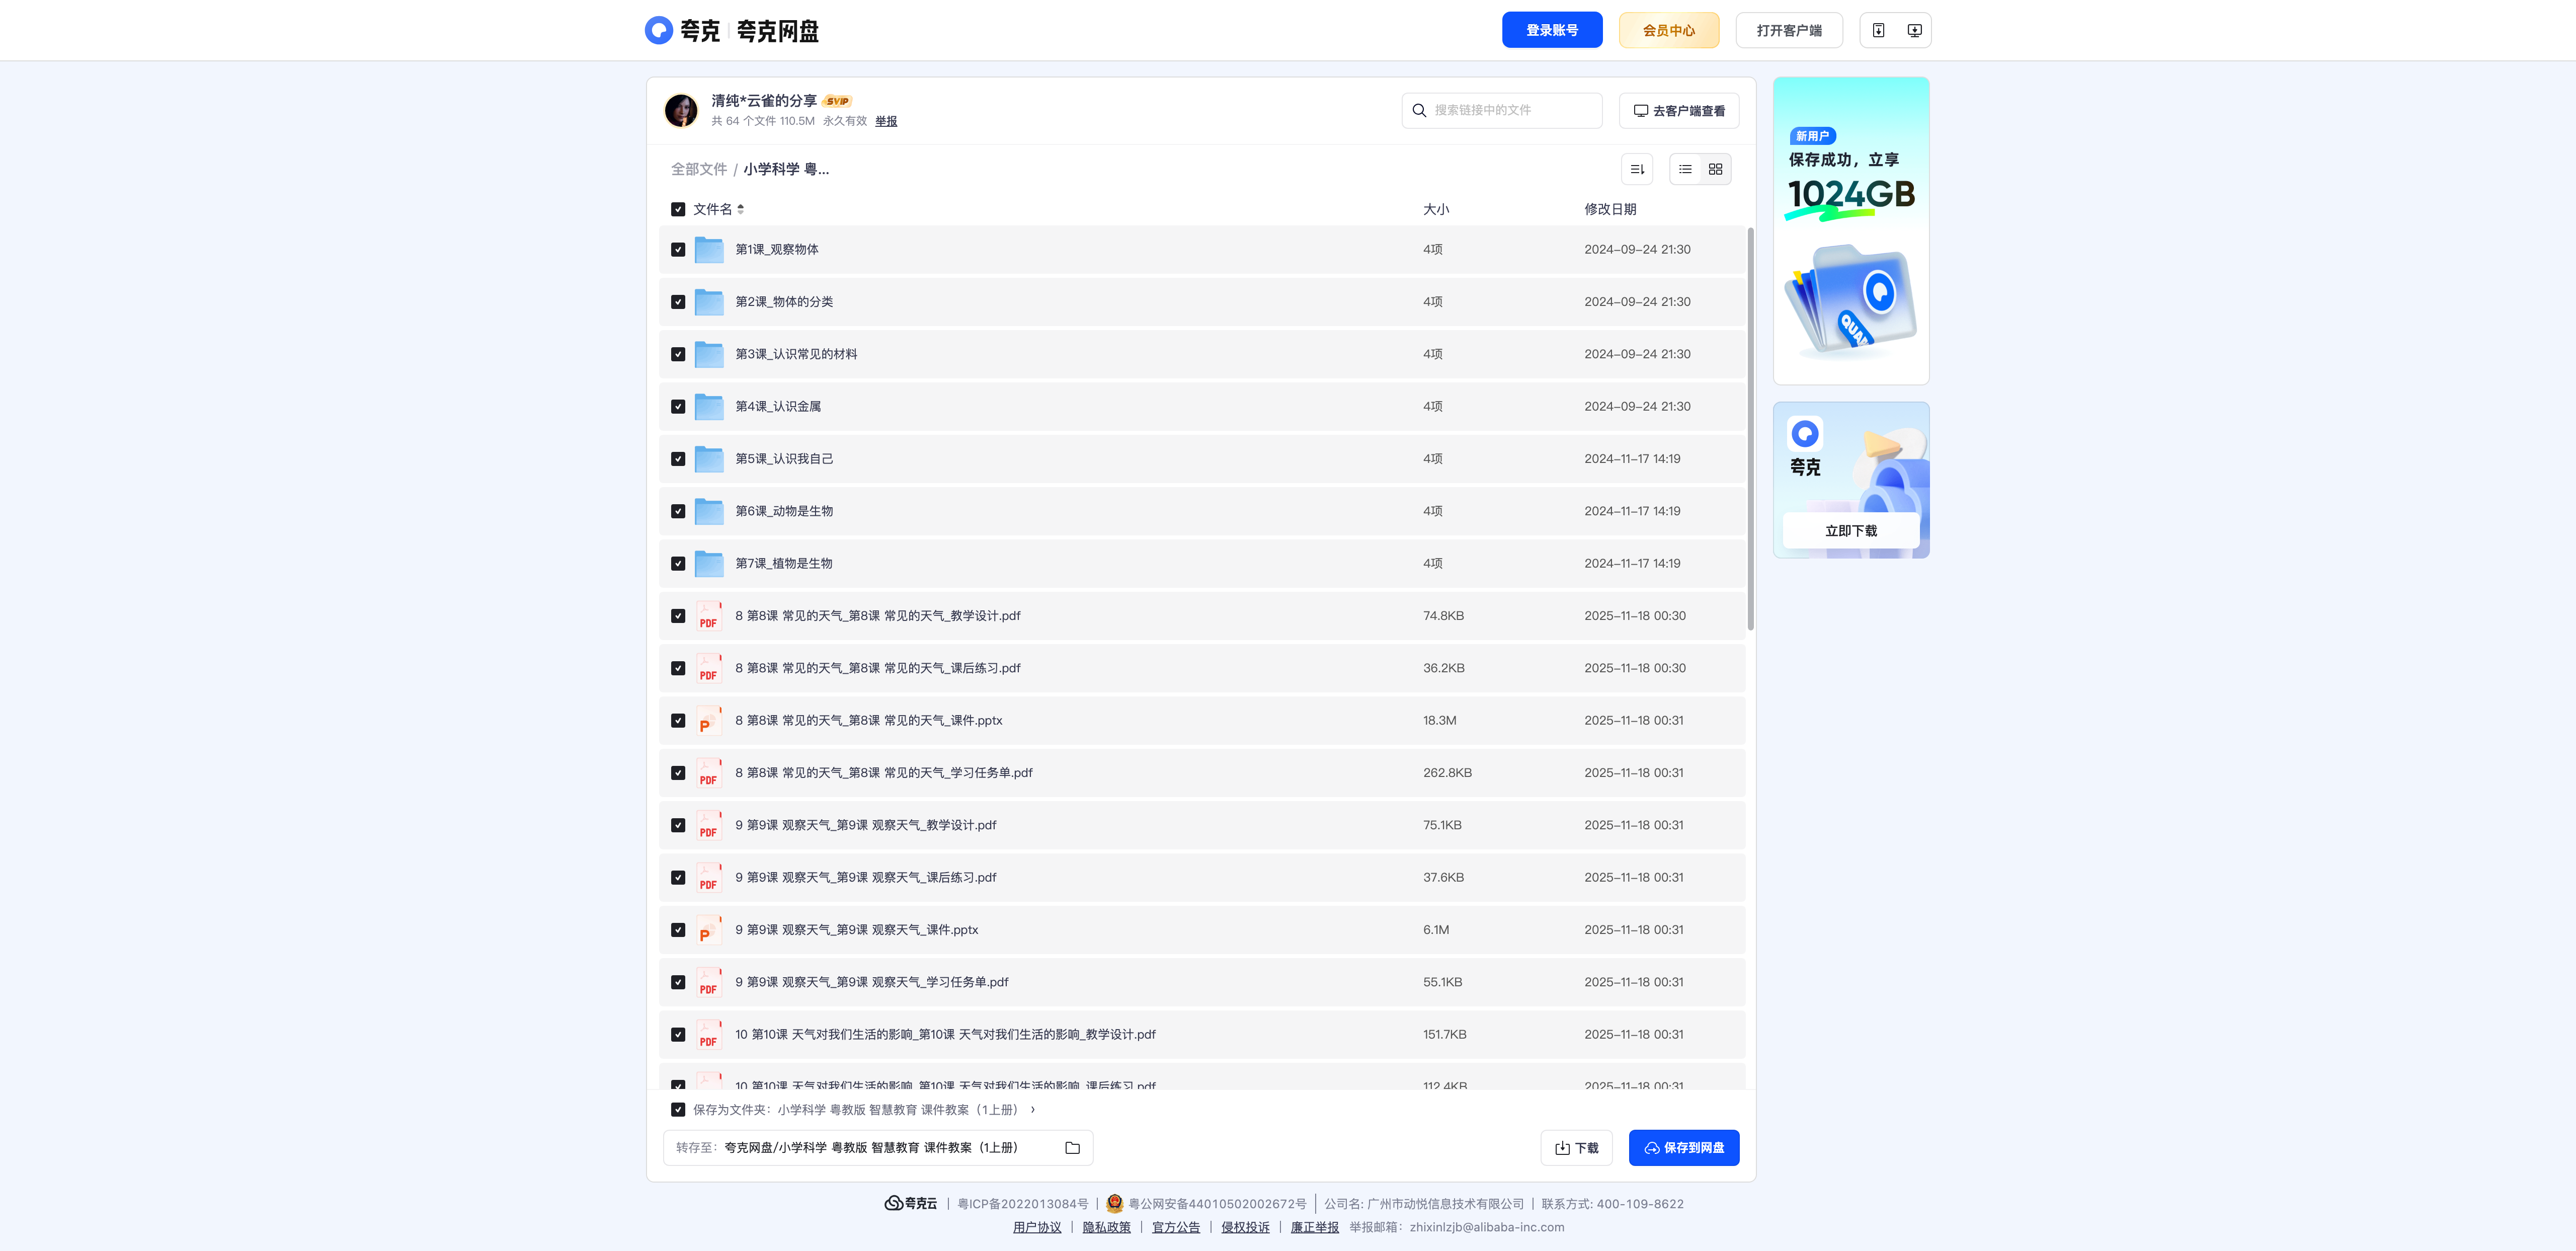Open the 1024GB new user promo banner
The image size is (2576, 1251).
point(1851,231)
